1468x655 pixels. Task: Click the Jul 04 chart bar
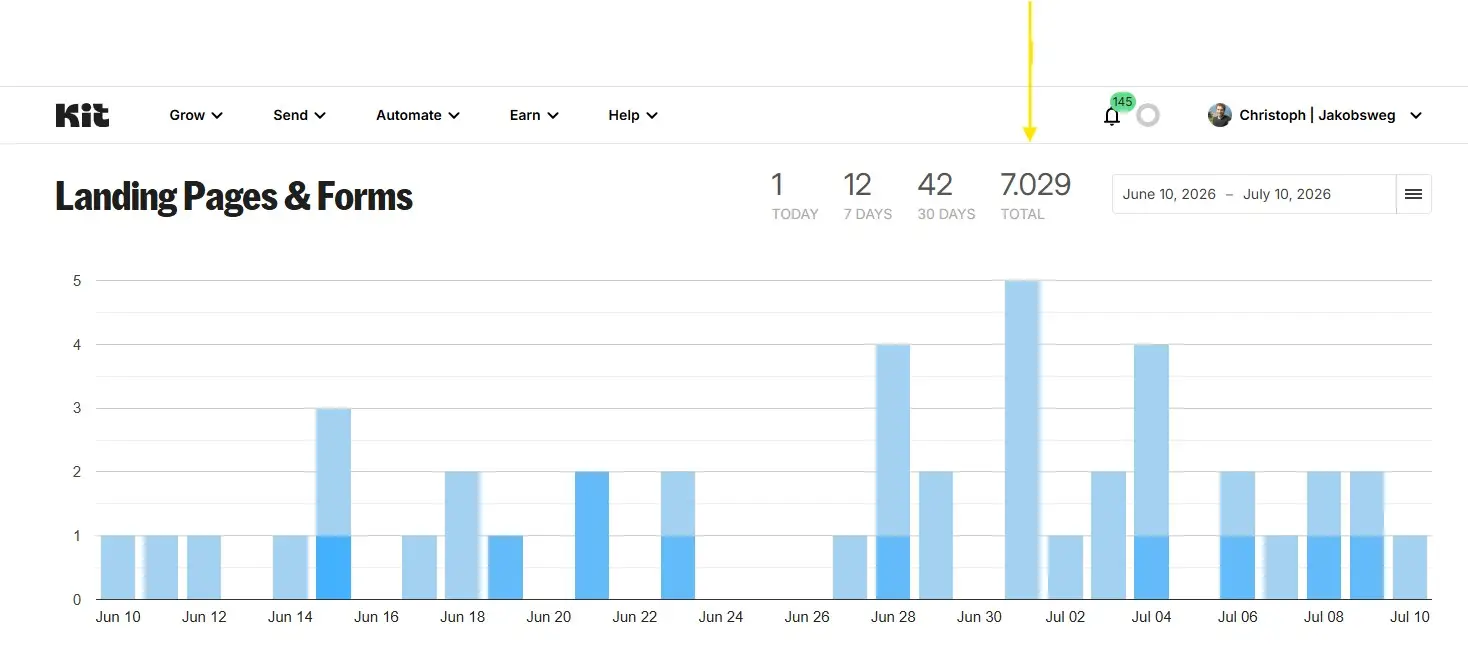coord(1151,472)
